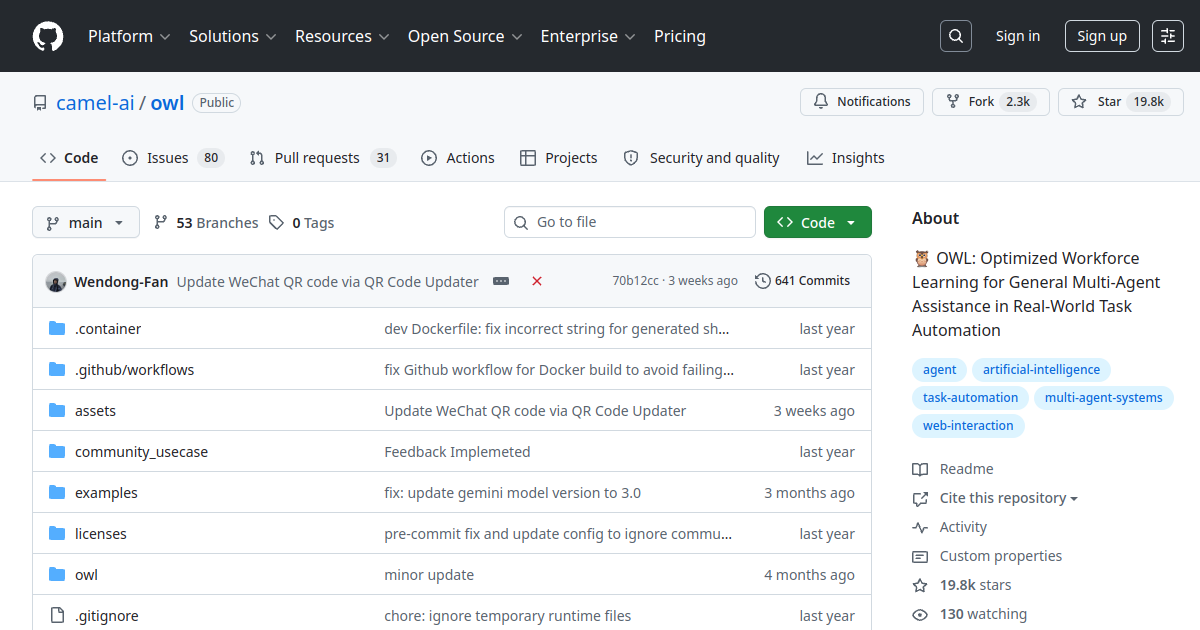
Task: Click the star icon beside 19.8k stars
Action: (920, 585)
